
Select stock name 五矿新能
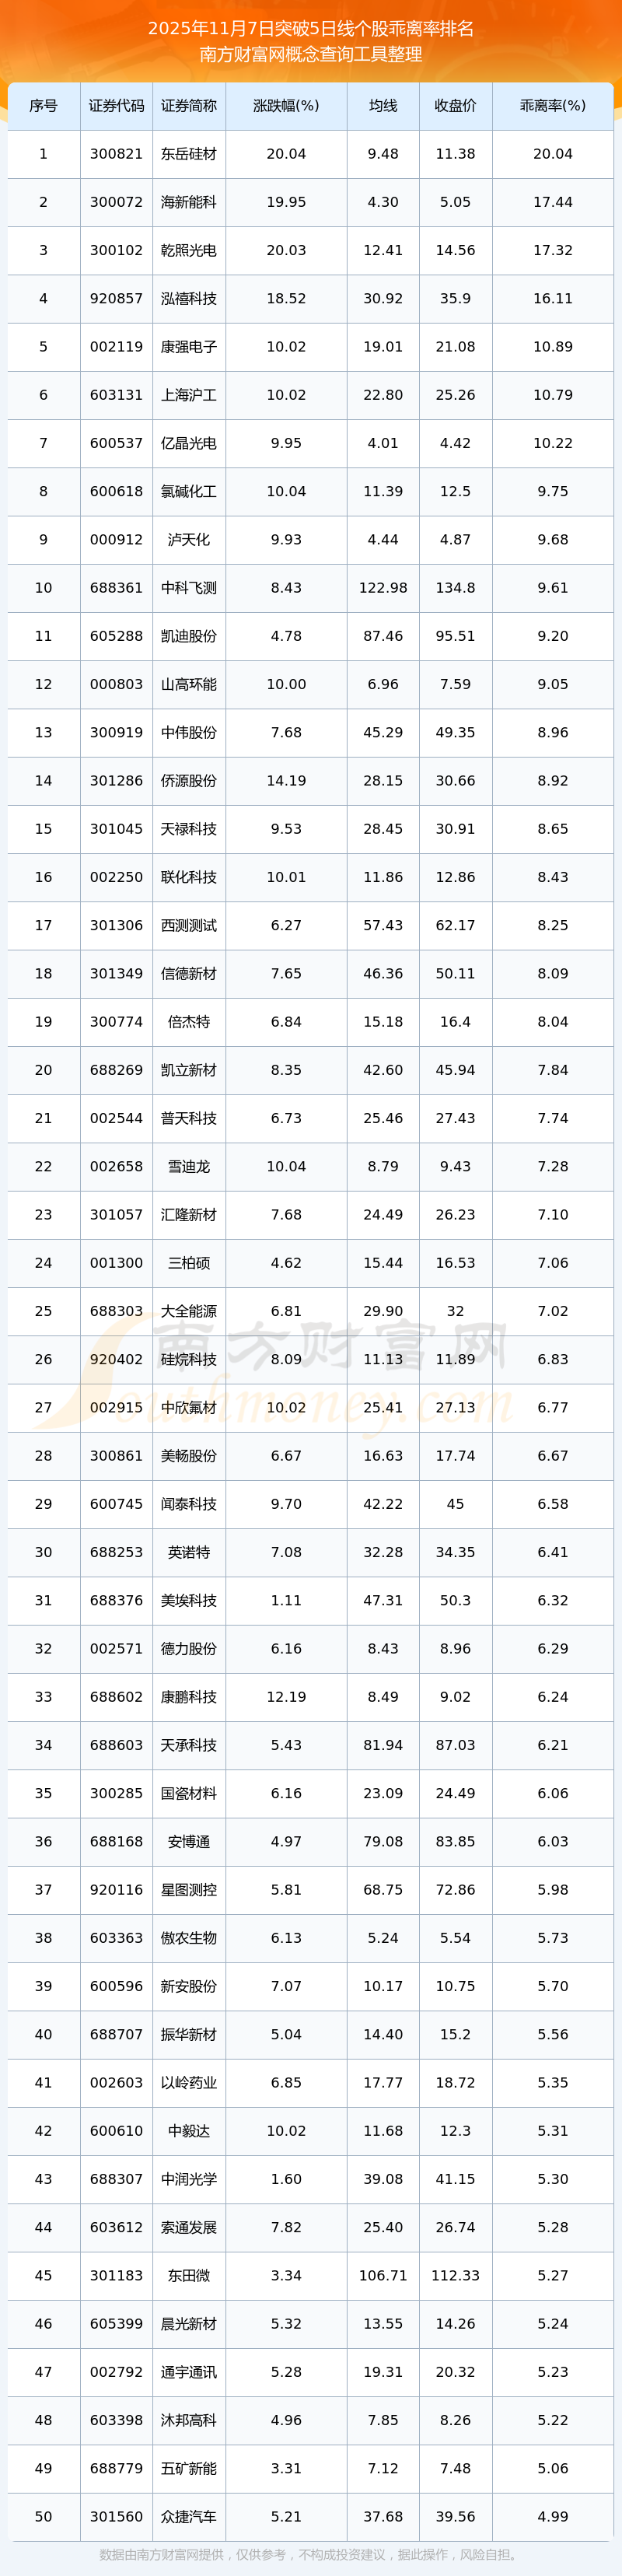[x=189, y=2468]
